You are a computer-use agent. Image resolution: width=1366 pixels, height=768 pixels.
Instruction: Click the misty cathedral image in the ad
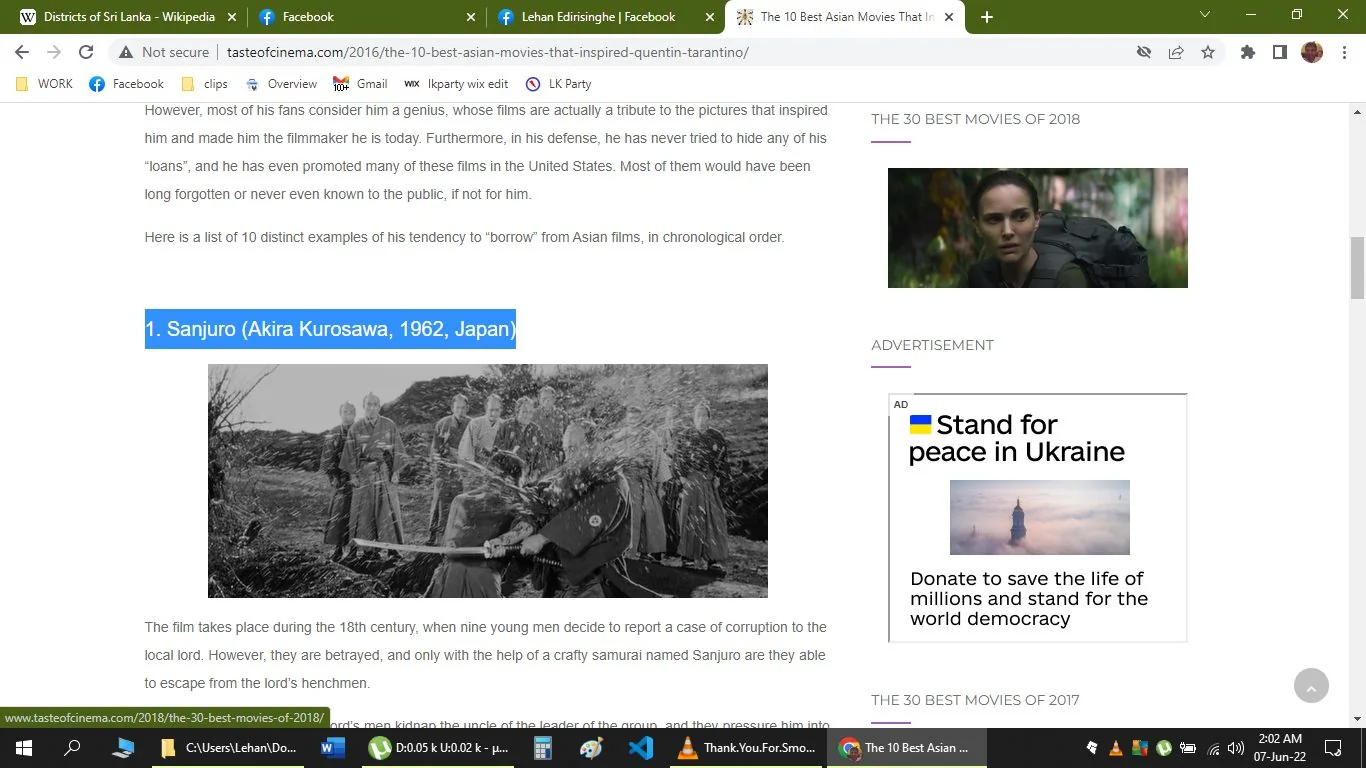coord(1040,517)
